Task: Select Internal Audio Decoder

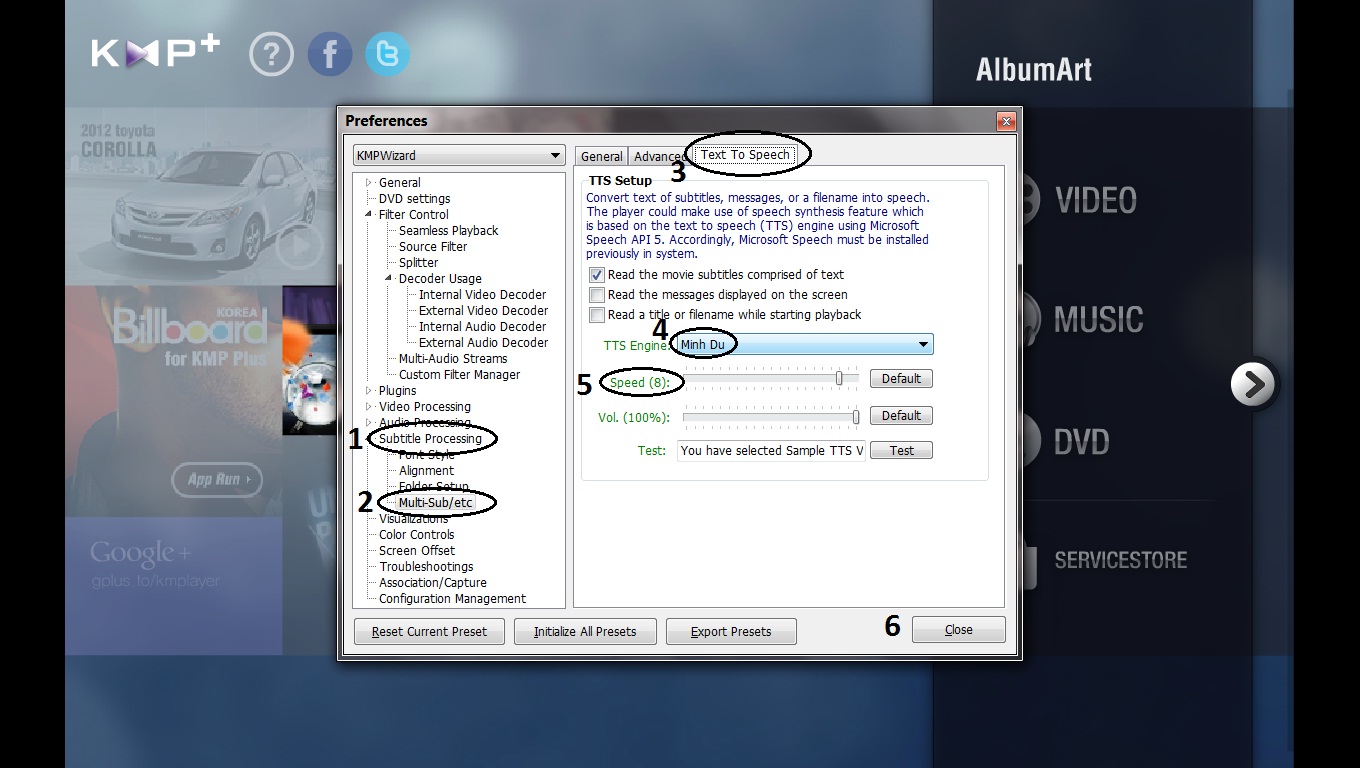Action: click(x=482, y=327)
